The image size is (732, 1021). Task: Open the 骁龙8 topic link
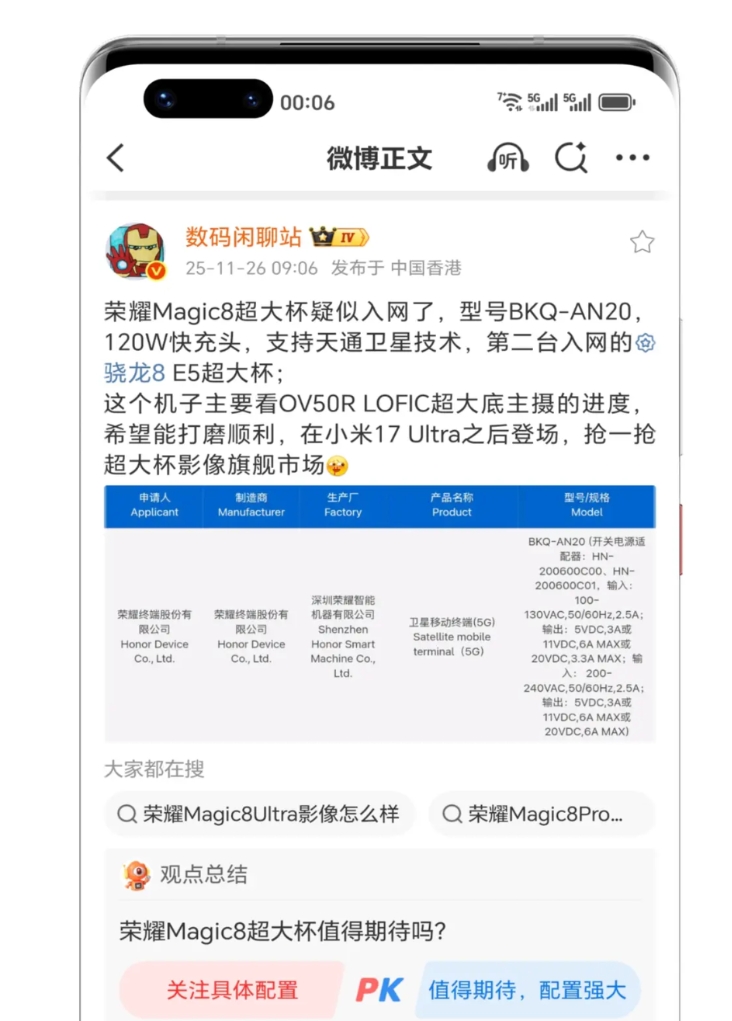pos(134,373)
